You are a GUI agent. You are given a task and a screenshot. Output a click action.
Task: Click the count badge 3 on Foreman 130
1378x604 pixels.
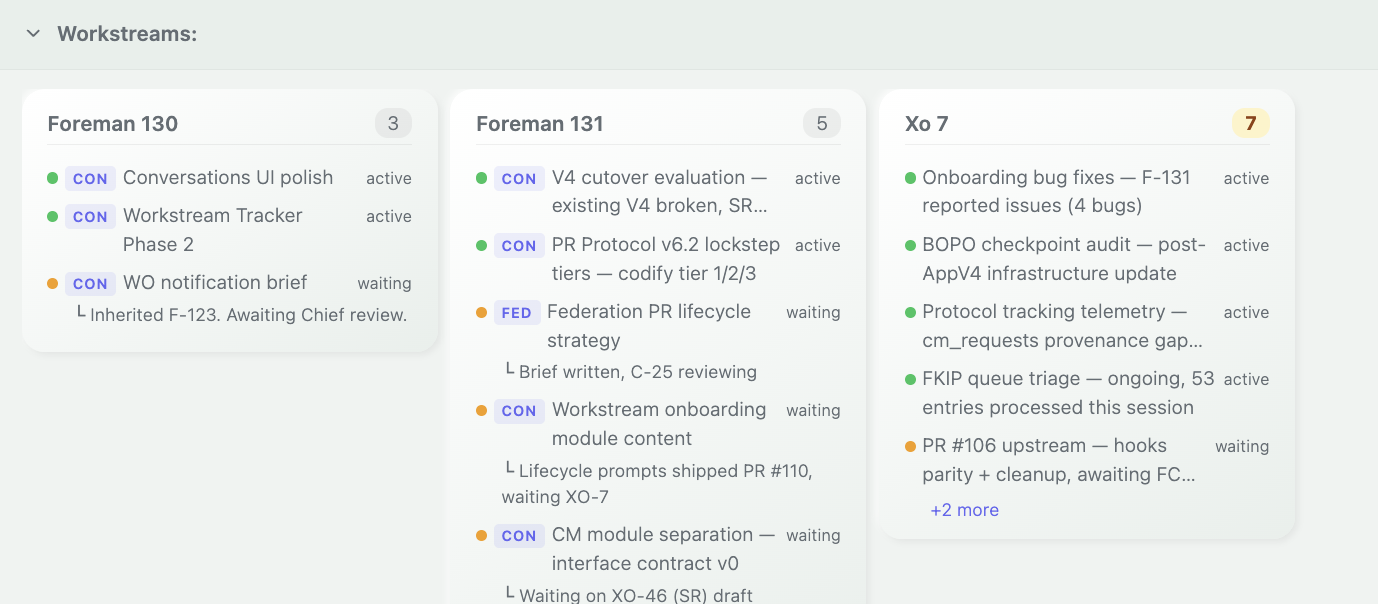coord(392,123)
